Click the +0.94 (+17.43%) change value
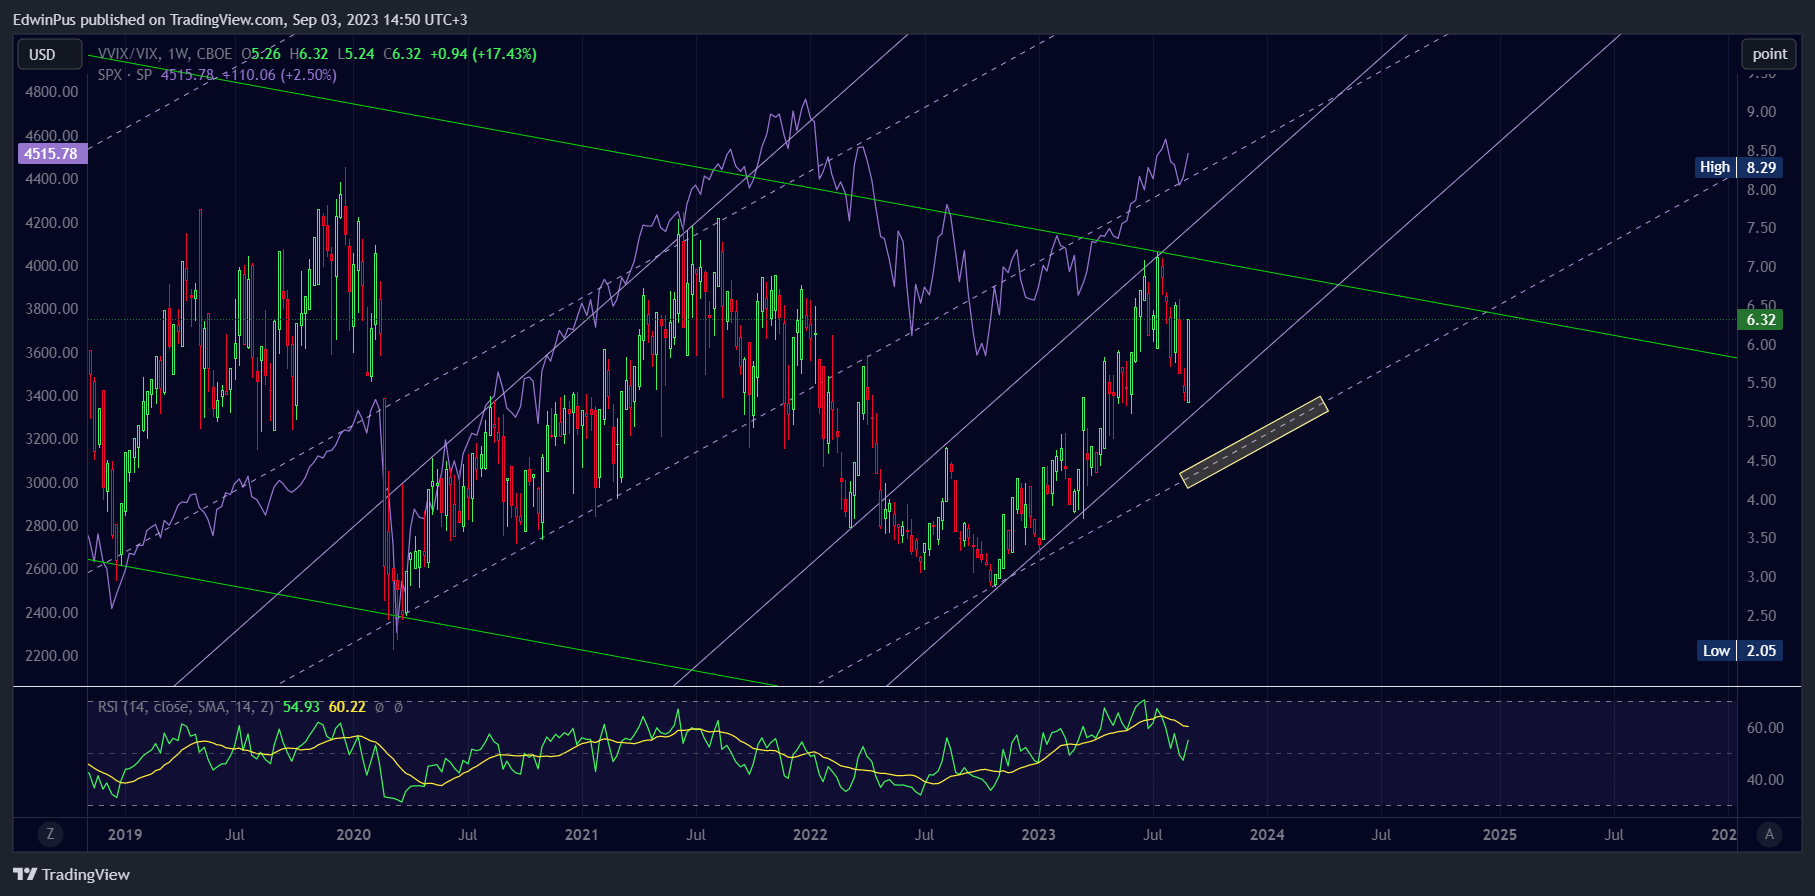Viewport: 1815px width, 896px height. point(483,54)
